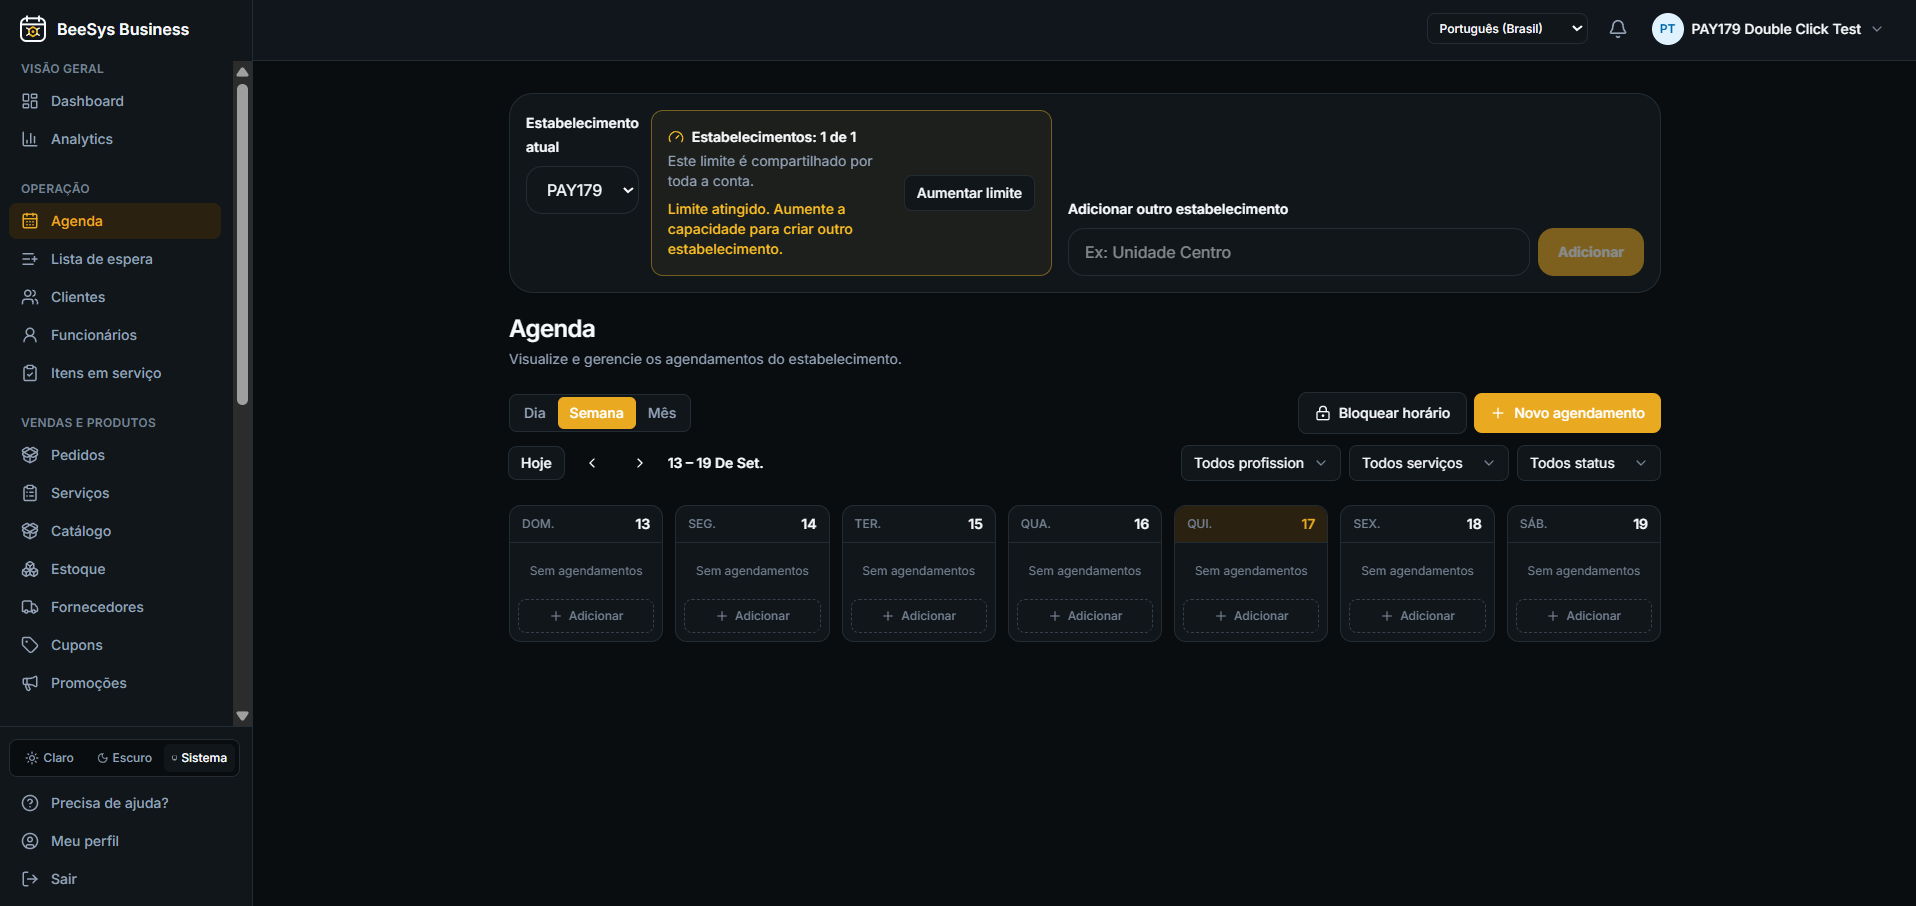
Task: Click the Ex: Unidade Centro input field
Action: click(1298, 252)
